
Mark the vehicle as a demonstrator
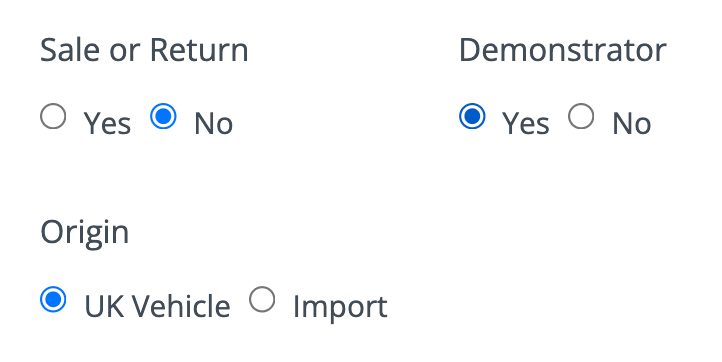472,116
